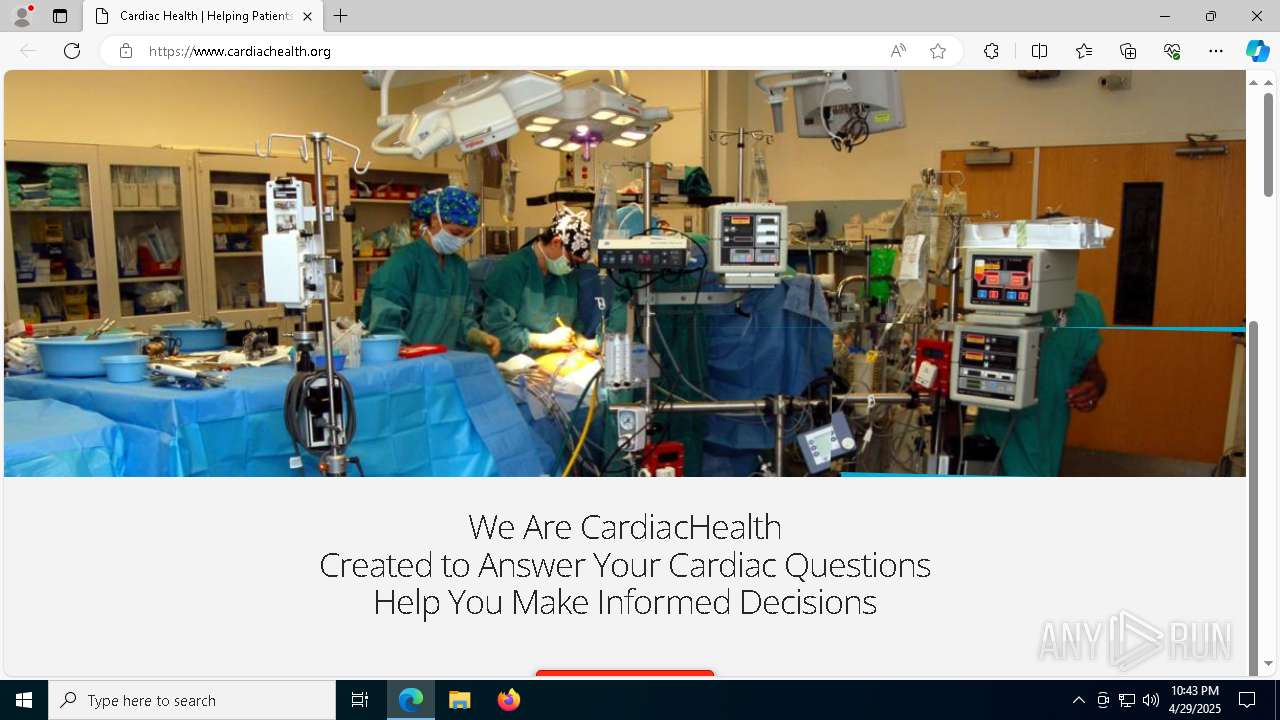
Task: Open the notification center
Action: tap(1247, 700)
